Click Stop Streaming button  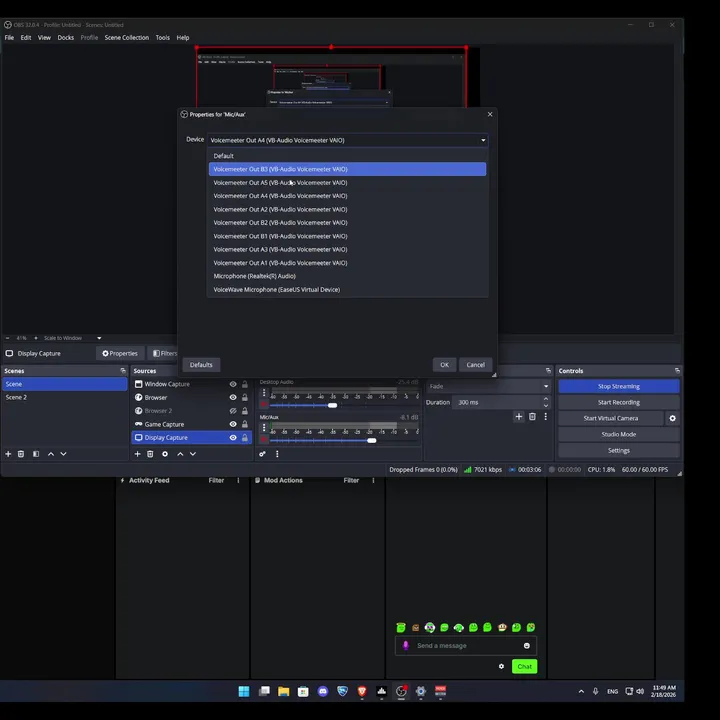[x=619, y=386]
